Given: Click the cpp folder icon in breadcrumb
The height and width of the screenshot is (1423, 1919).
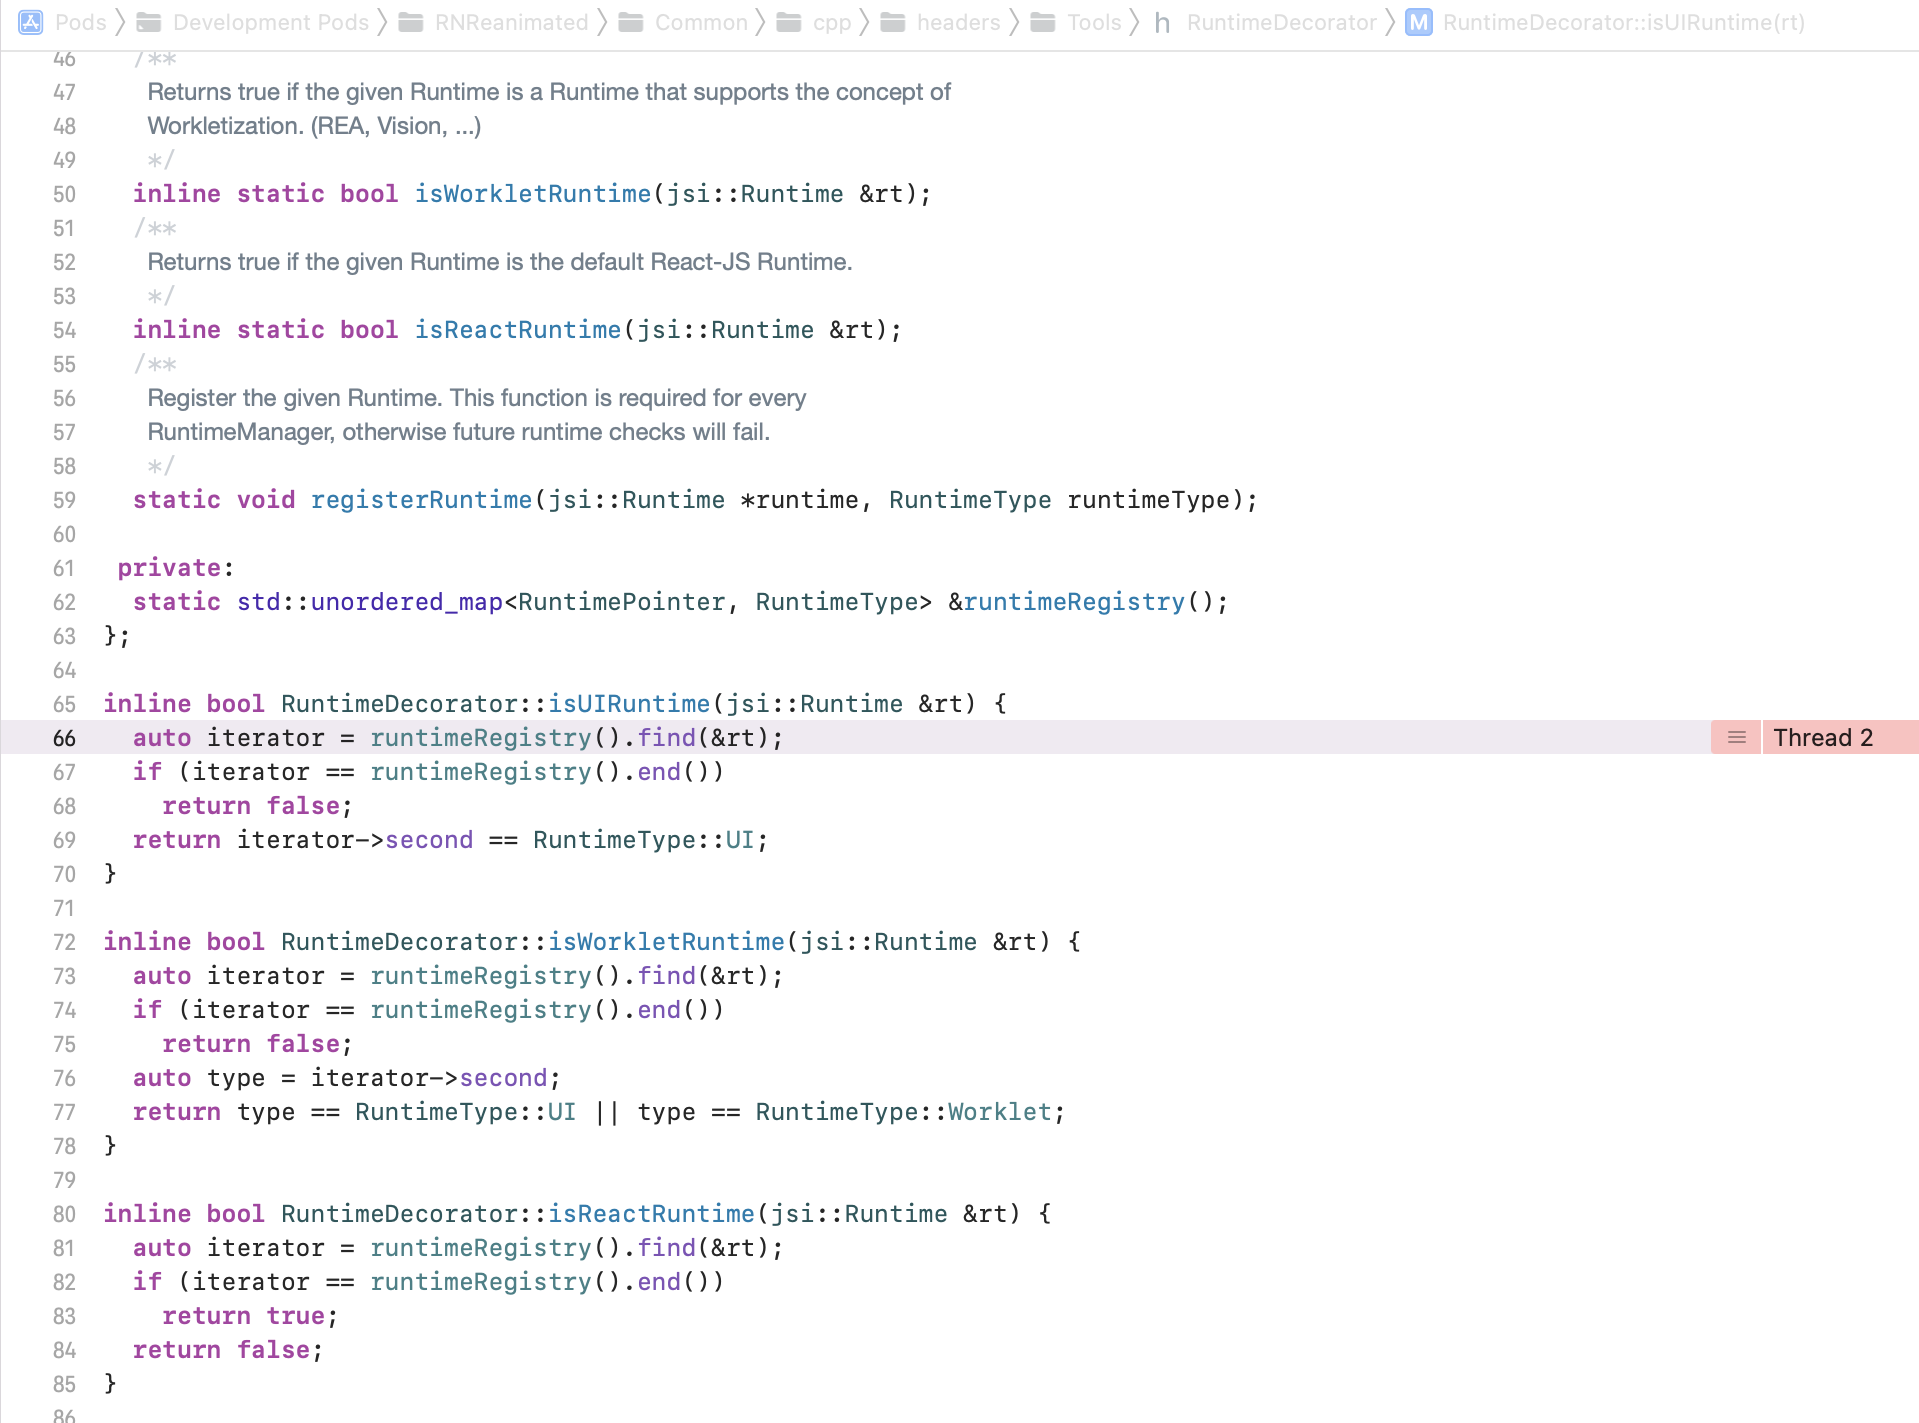Looking at the screenshot, I should click(789, 22).
